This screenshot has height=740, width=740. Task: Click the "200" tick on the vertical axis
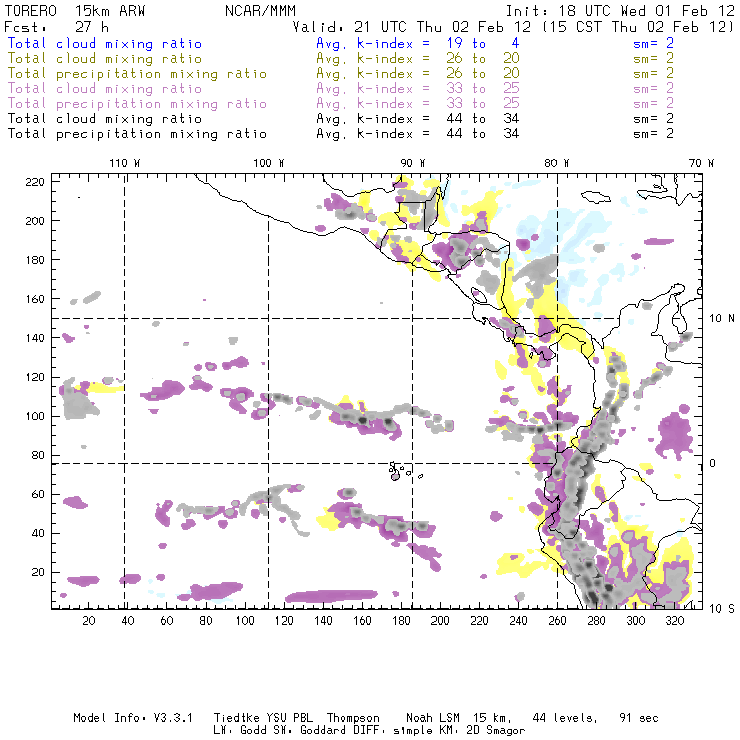point(35,221)
